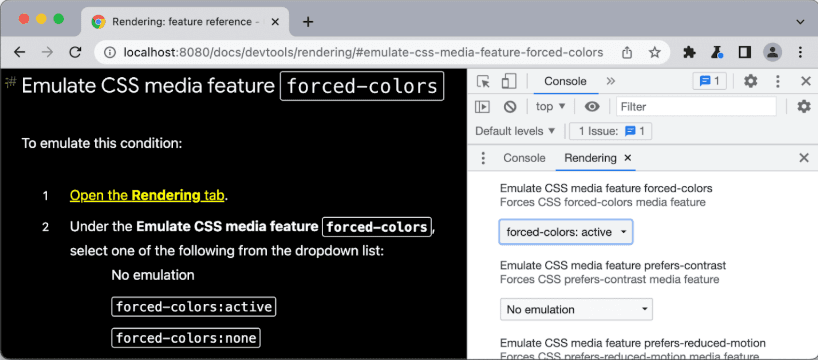Click the heading anchor hash icon
The height and width of the screenshot is (360, 818).
coord(11,82)
